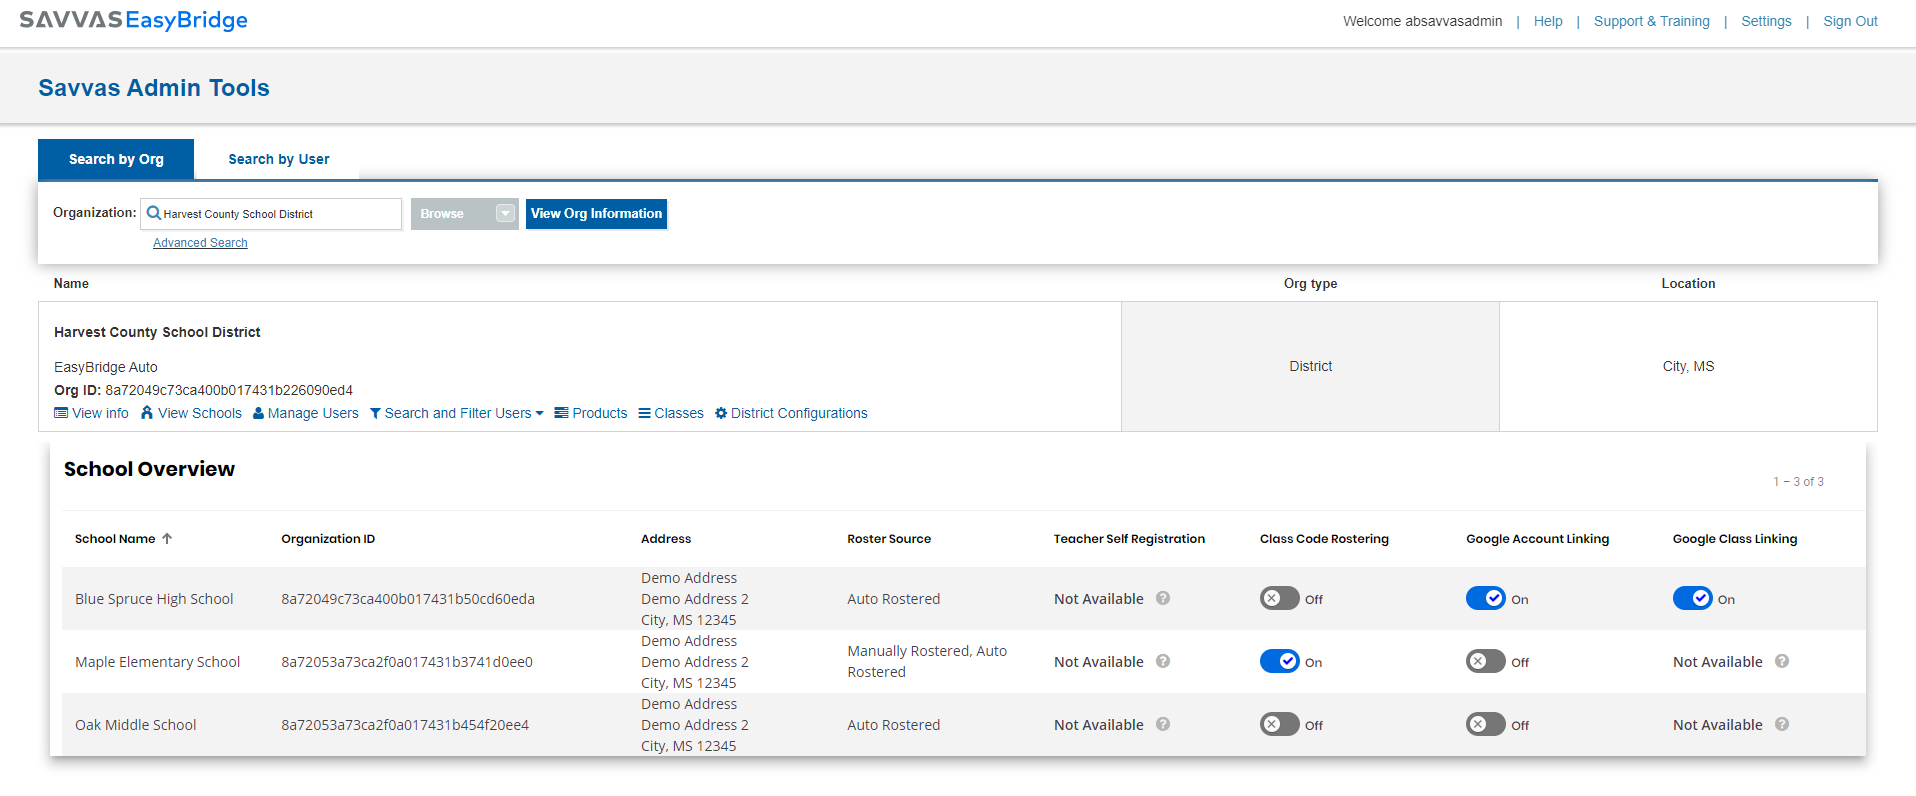Open Settings in header
The height and width of the screenshot is (796, 1916).
[x=1766, y=21]
